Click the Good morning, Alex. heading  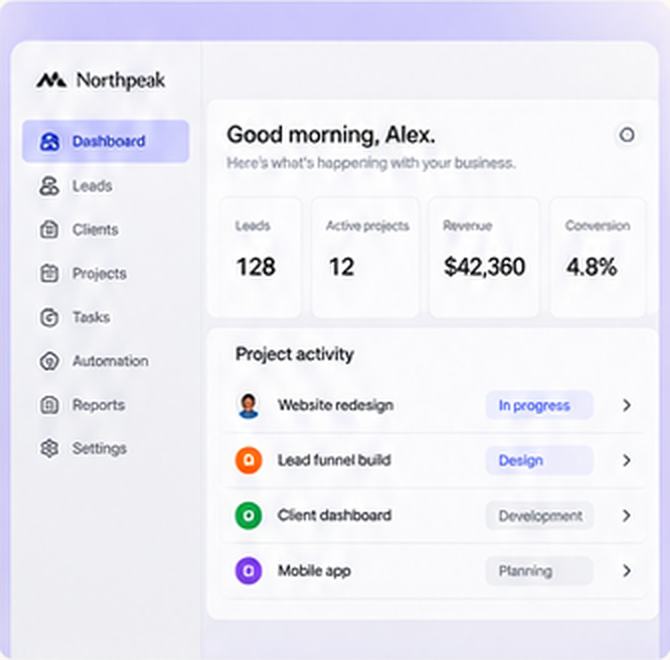[331, 135]
